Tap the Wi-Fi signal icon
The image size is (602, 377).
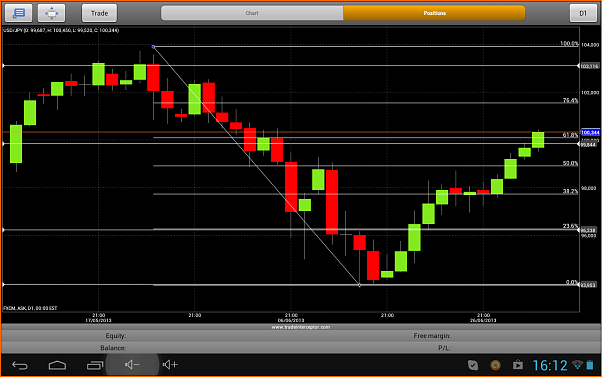tap(577, 365)
